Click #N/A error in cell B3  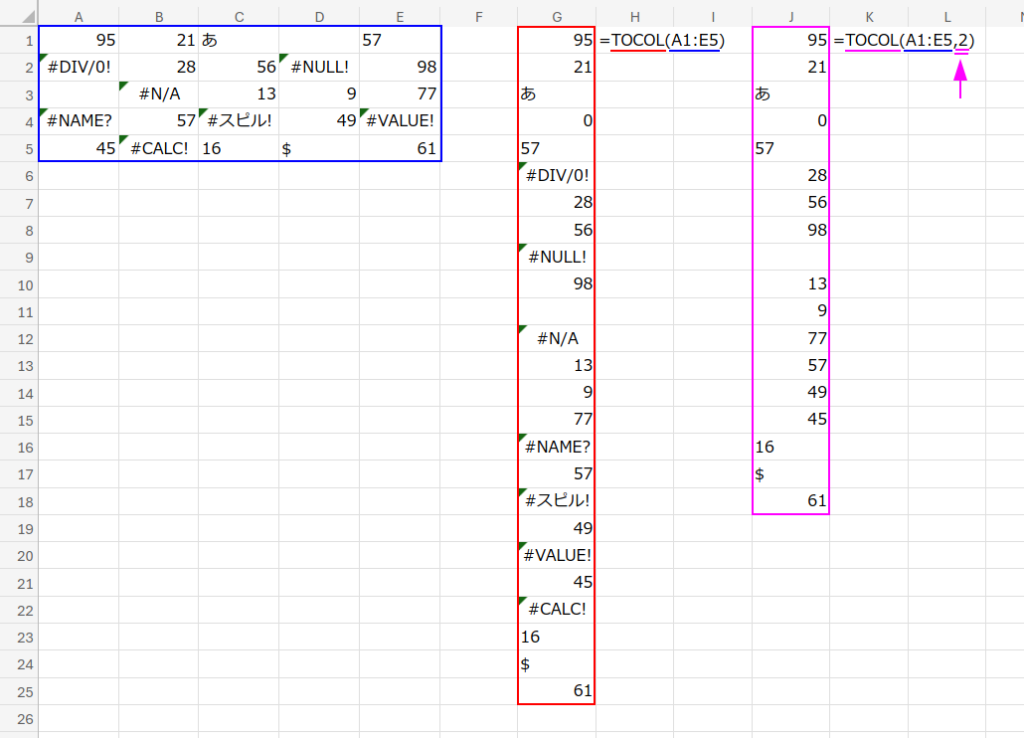(x=158, y=95)
